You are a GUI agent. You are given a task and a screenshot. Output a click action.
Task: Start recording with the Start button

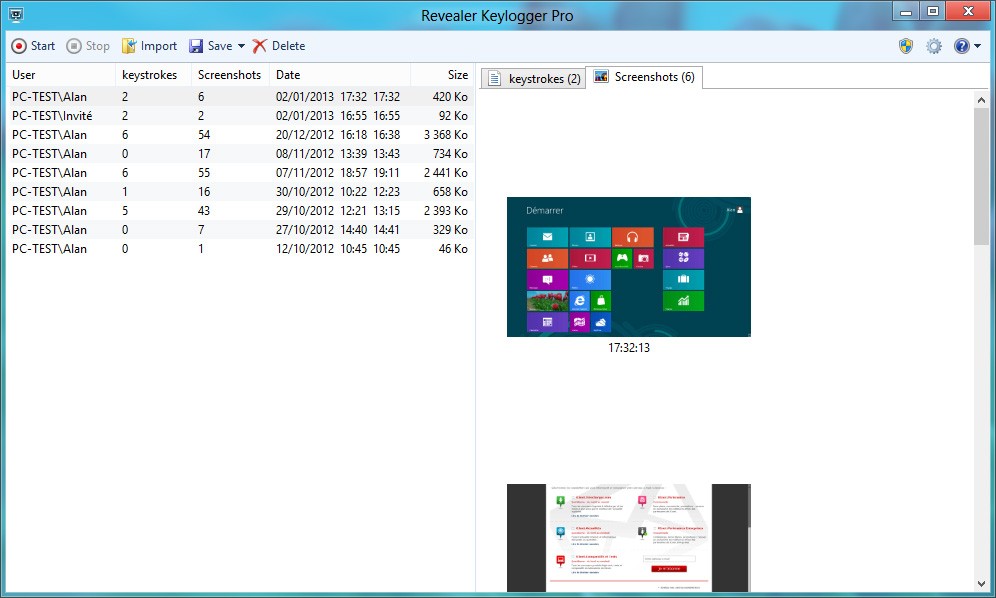coord(33,46)
